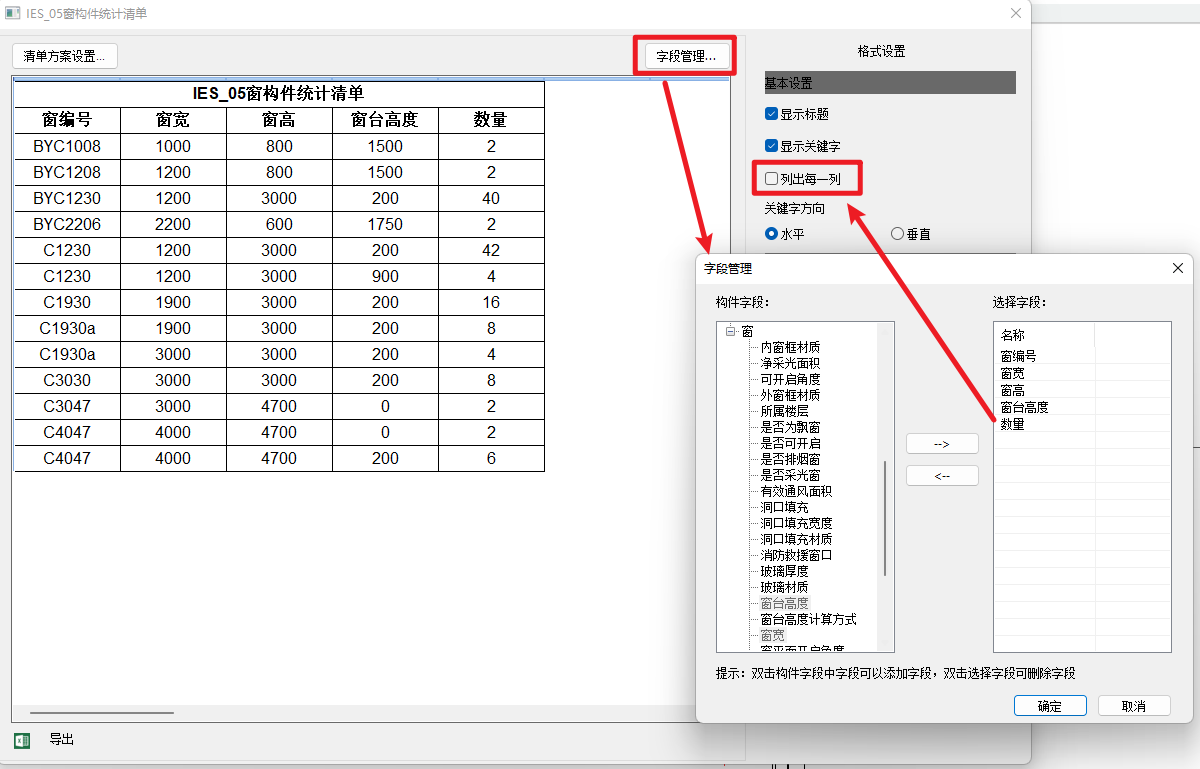Select 水平 radio button
Screen dimensions: 1200x769
coord(771,234)
